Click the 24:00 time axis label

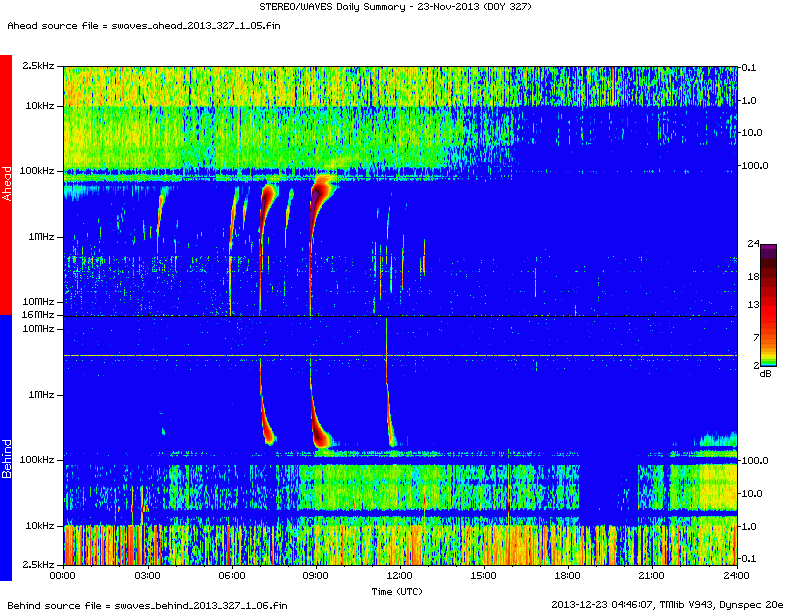point(735,576)
